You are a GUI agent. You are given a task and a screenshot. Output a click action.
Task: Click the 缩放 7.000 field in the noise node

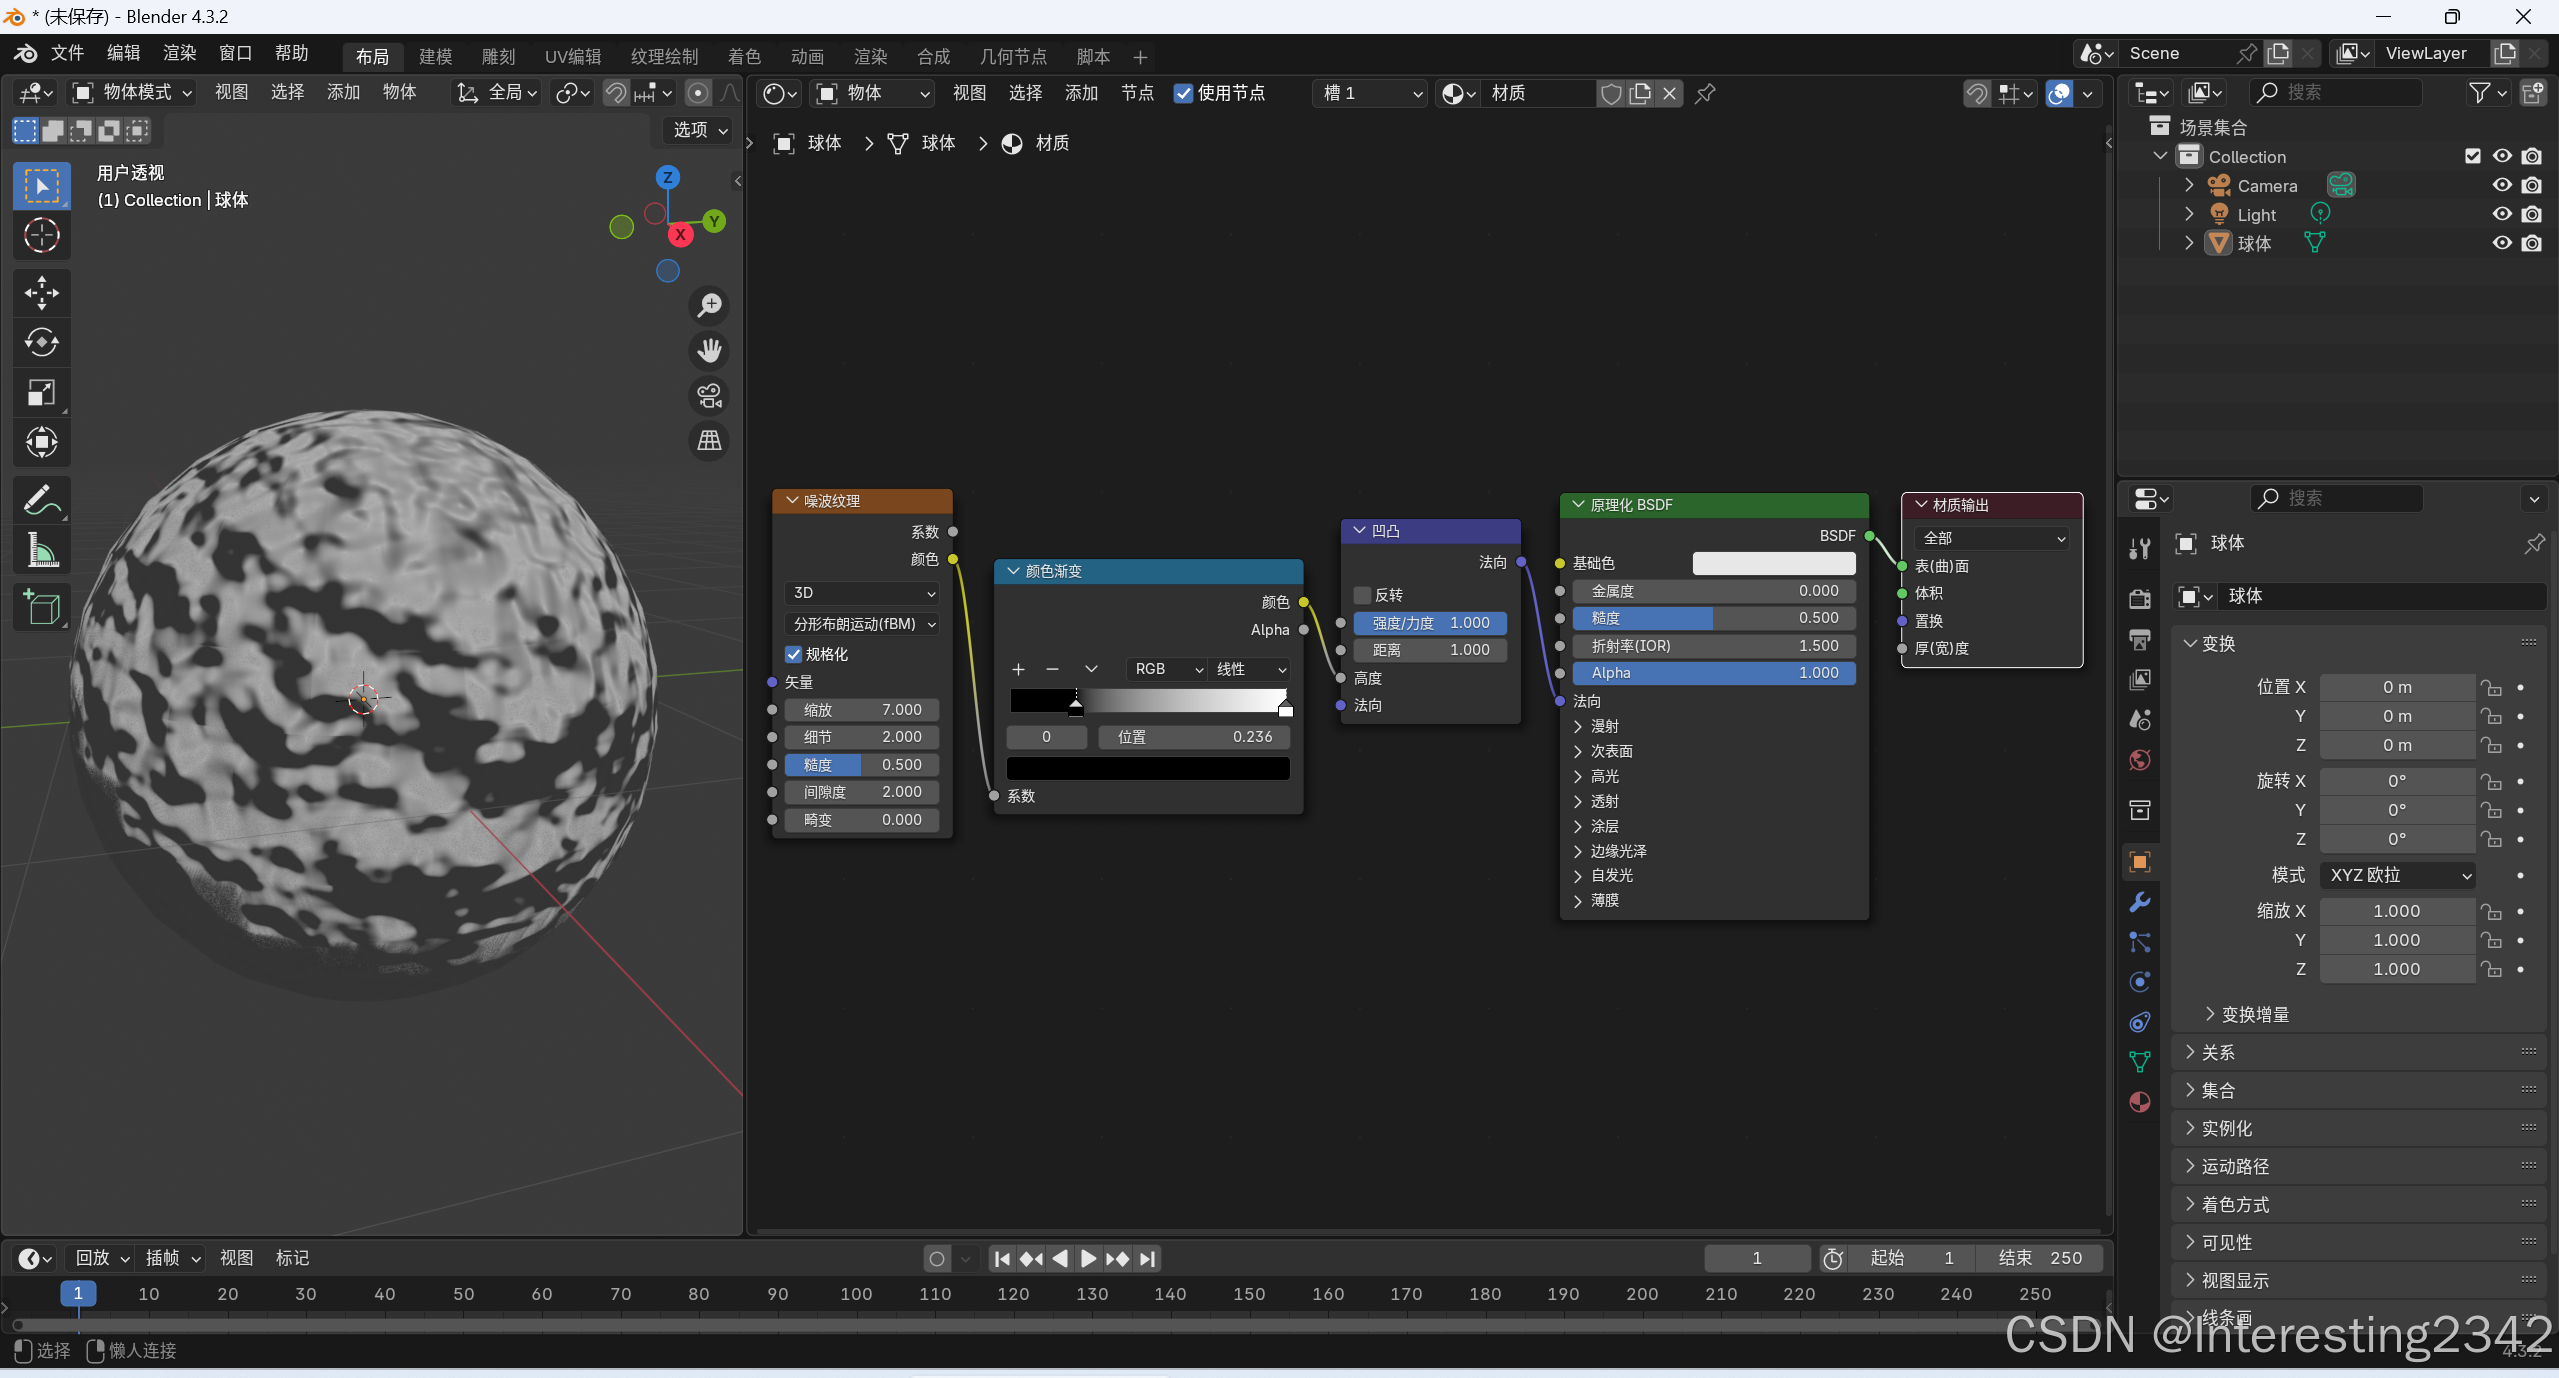point(861,709)
